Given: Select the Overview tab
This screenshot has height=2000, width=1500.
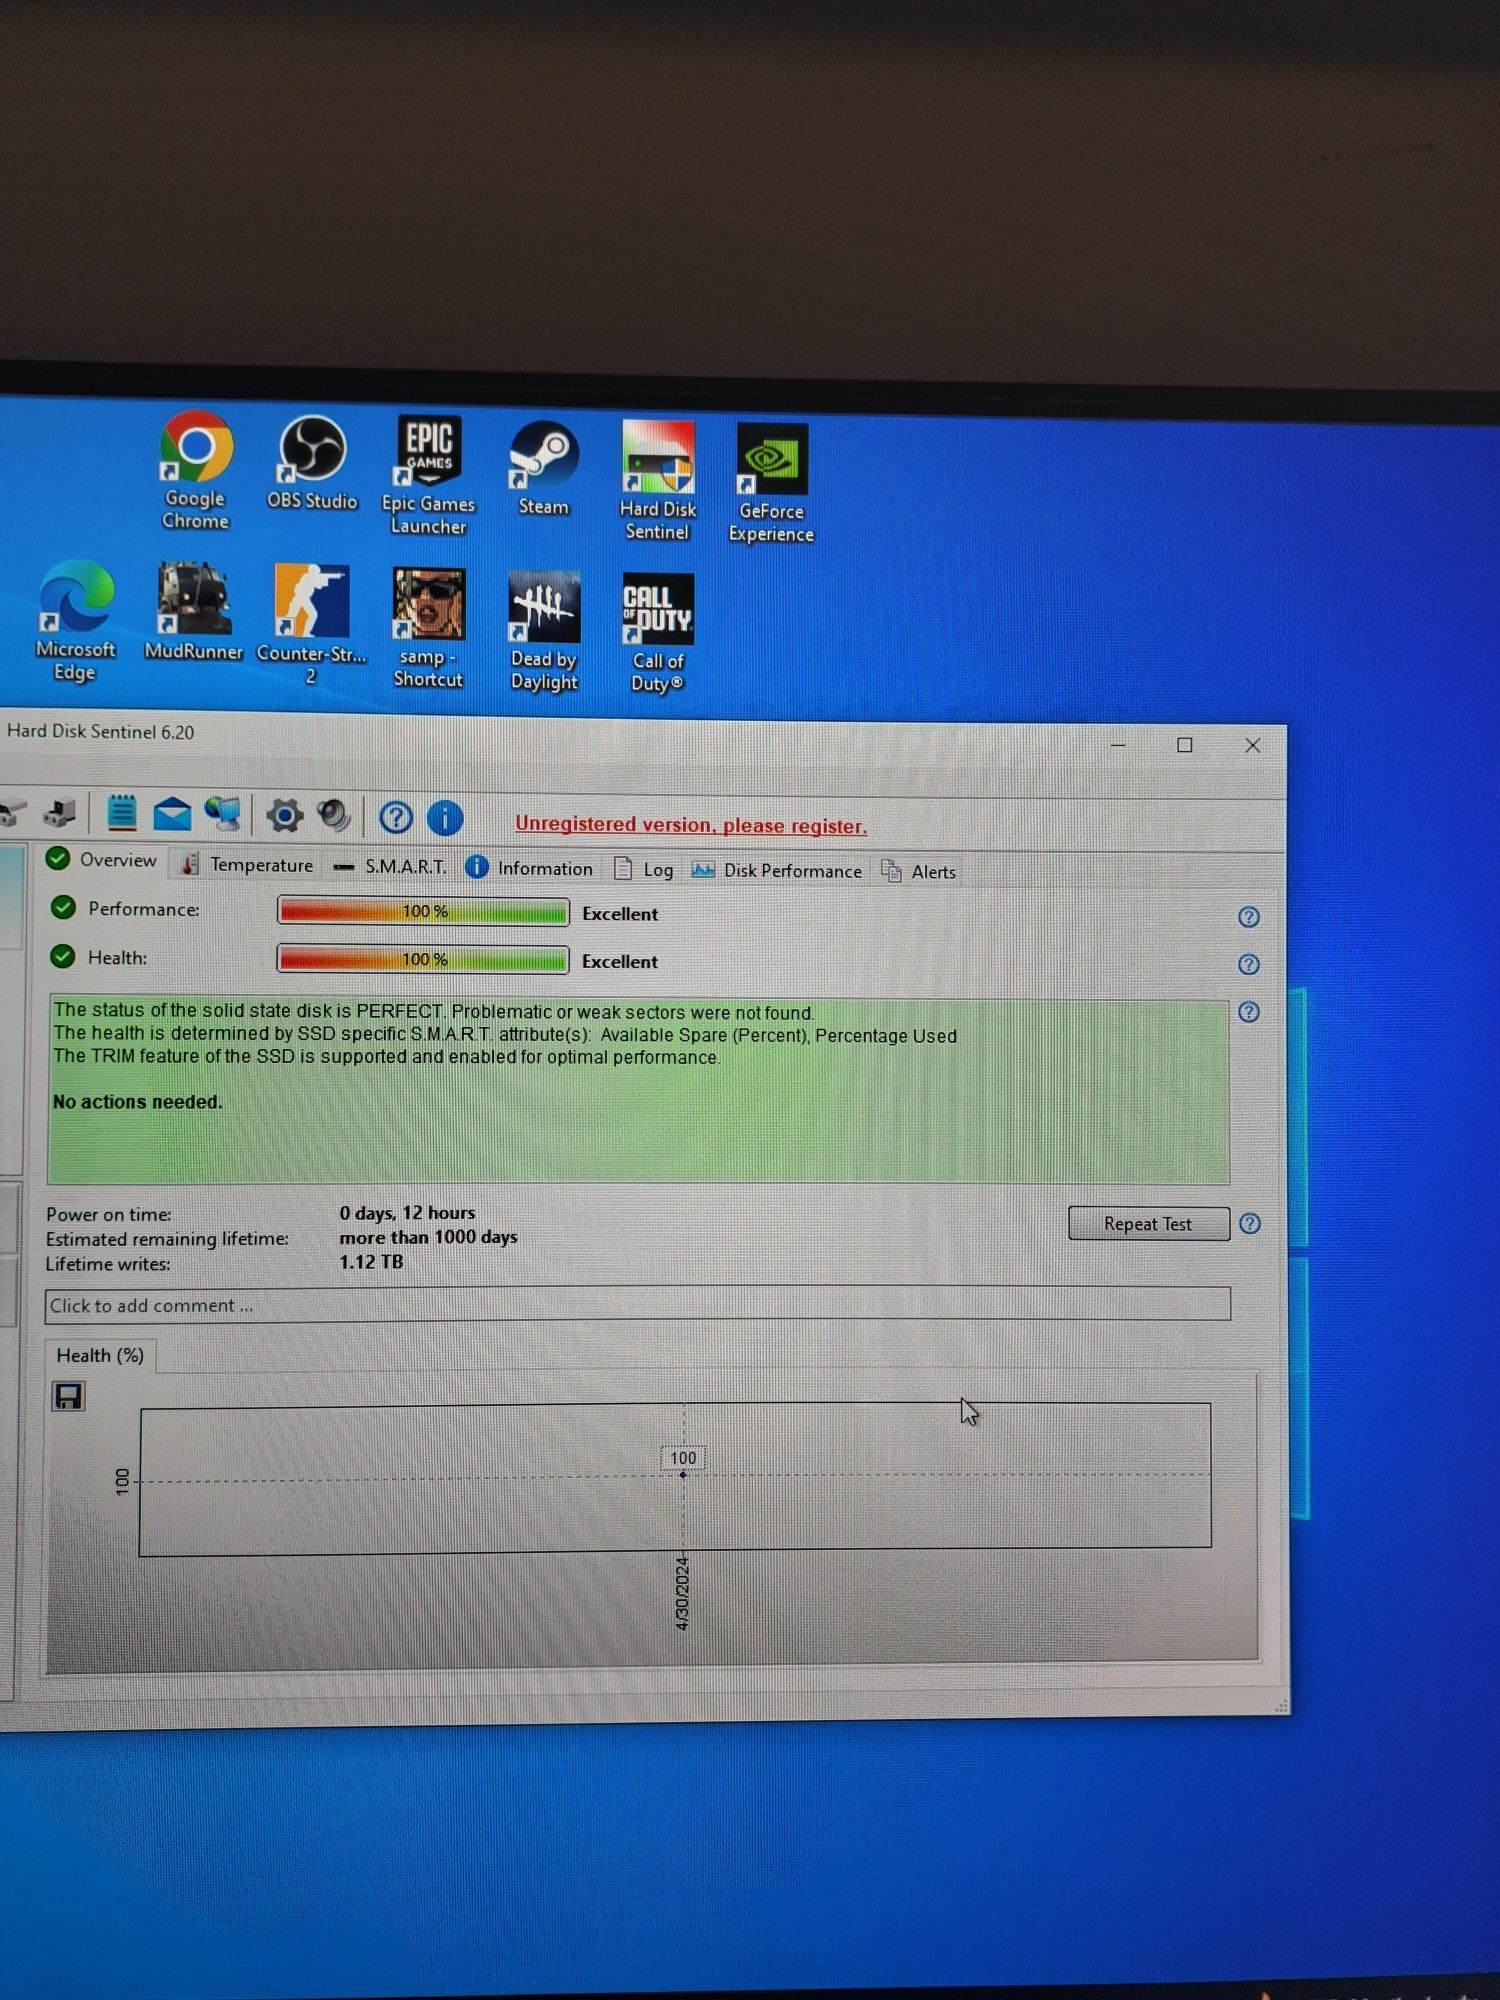Looking at the screenshot, I should (x=102, y=860).
